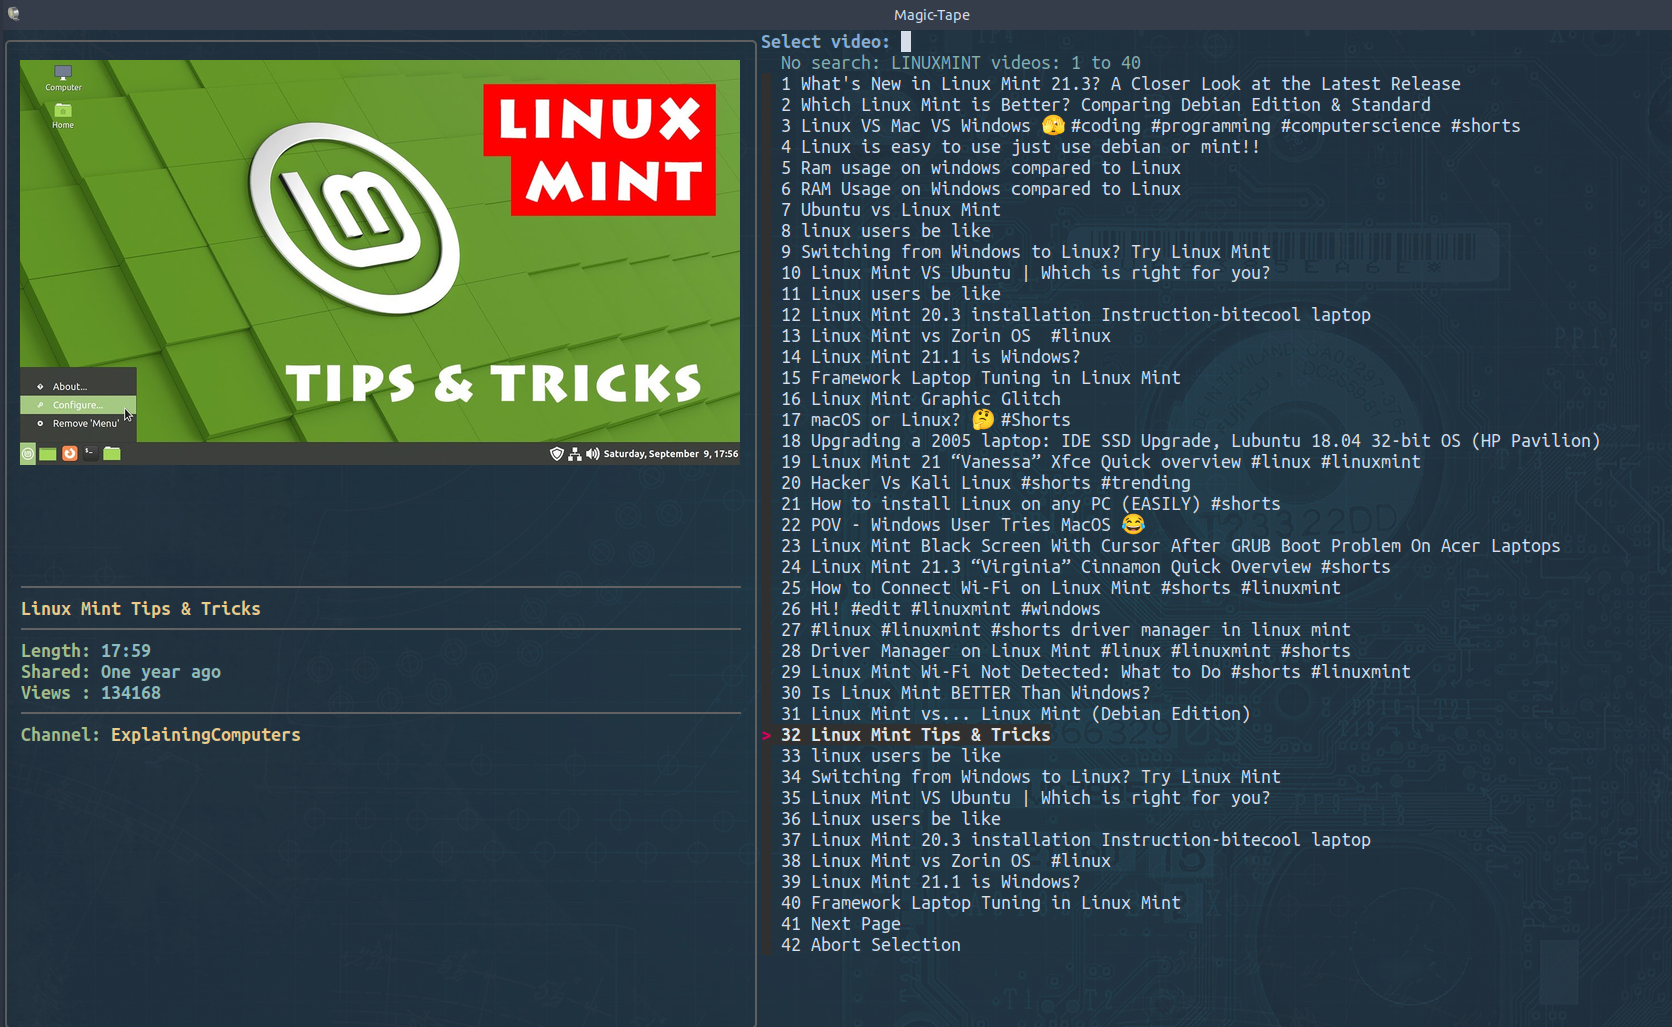Select video 18 Upgrading a 2005 laptop

[x=1190, y=441]
